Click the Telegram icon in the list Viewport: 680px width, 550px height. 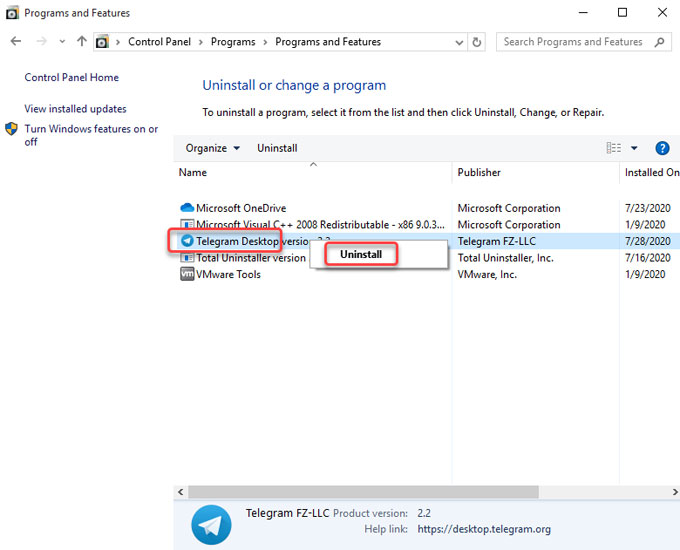click(187, 240)
